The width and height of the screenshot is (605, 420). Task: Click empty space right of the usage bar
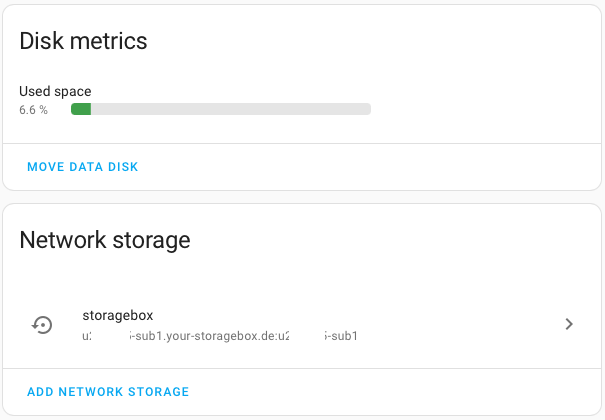480,109
